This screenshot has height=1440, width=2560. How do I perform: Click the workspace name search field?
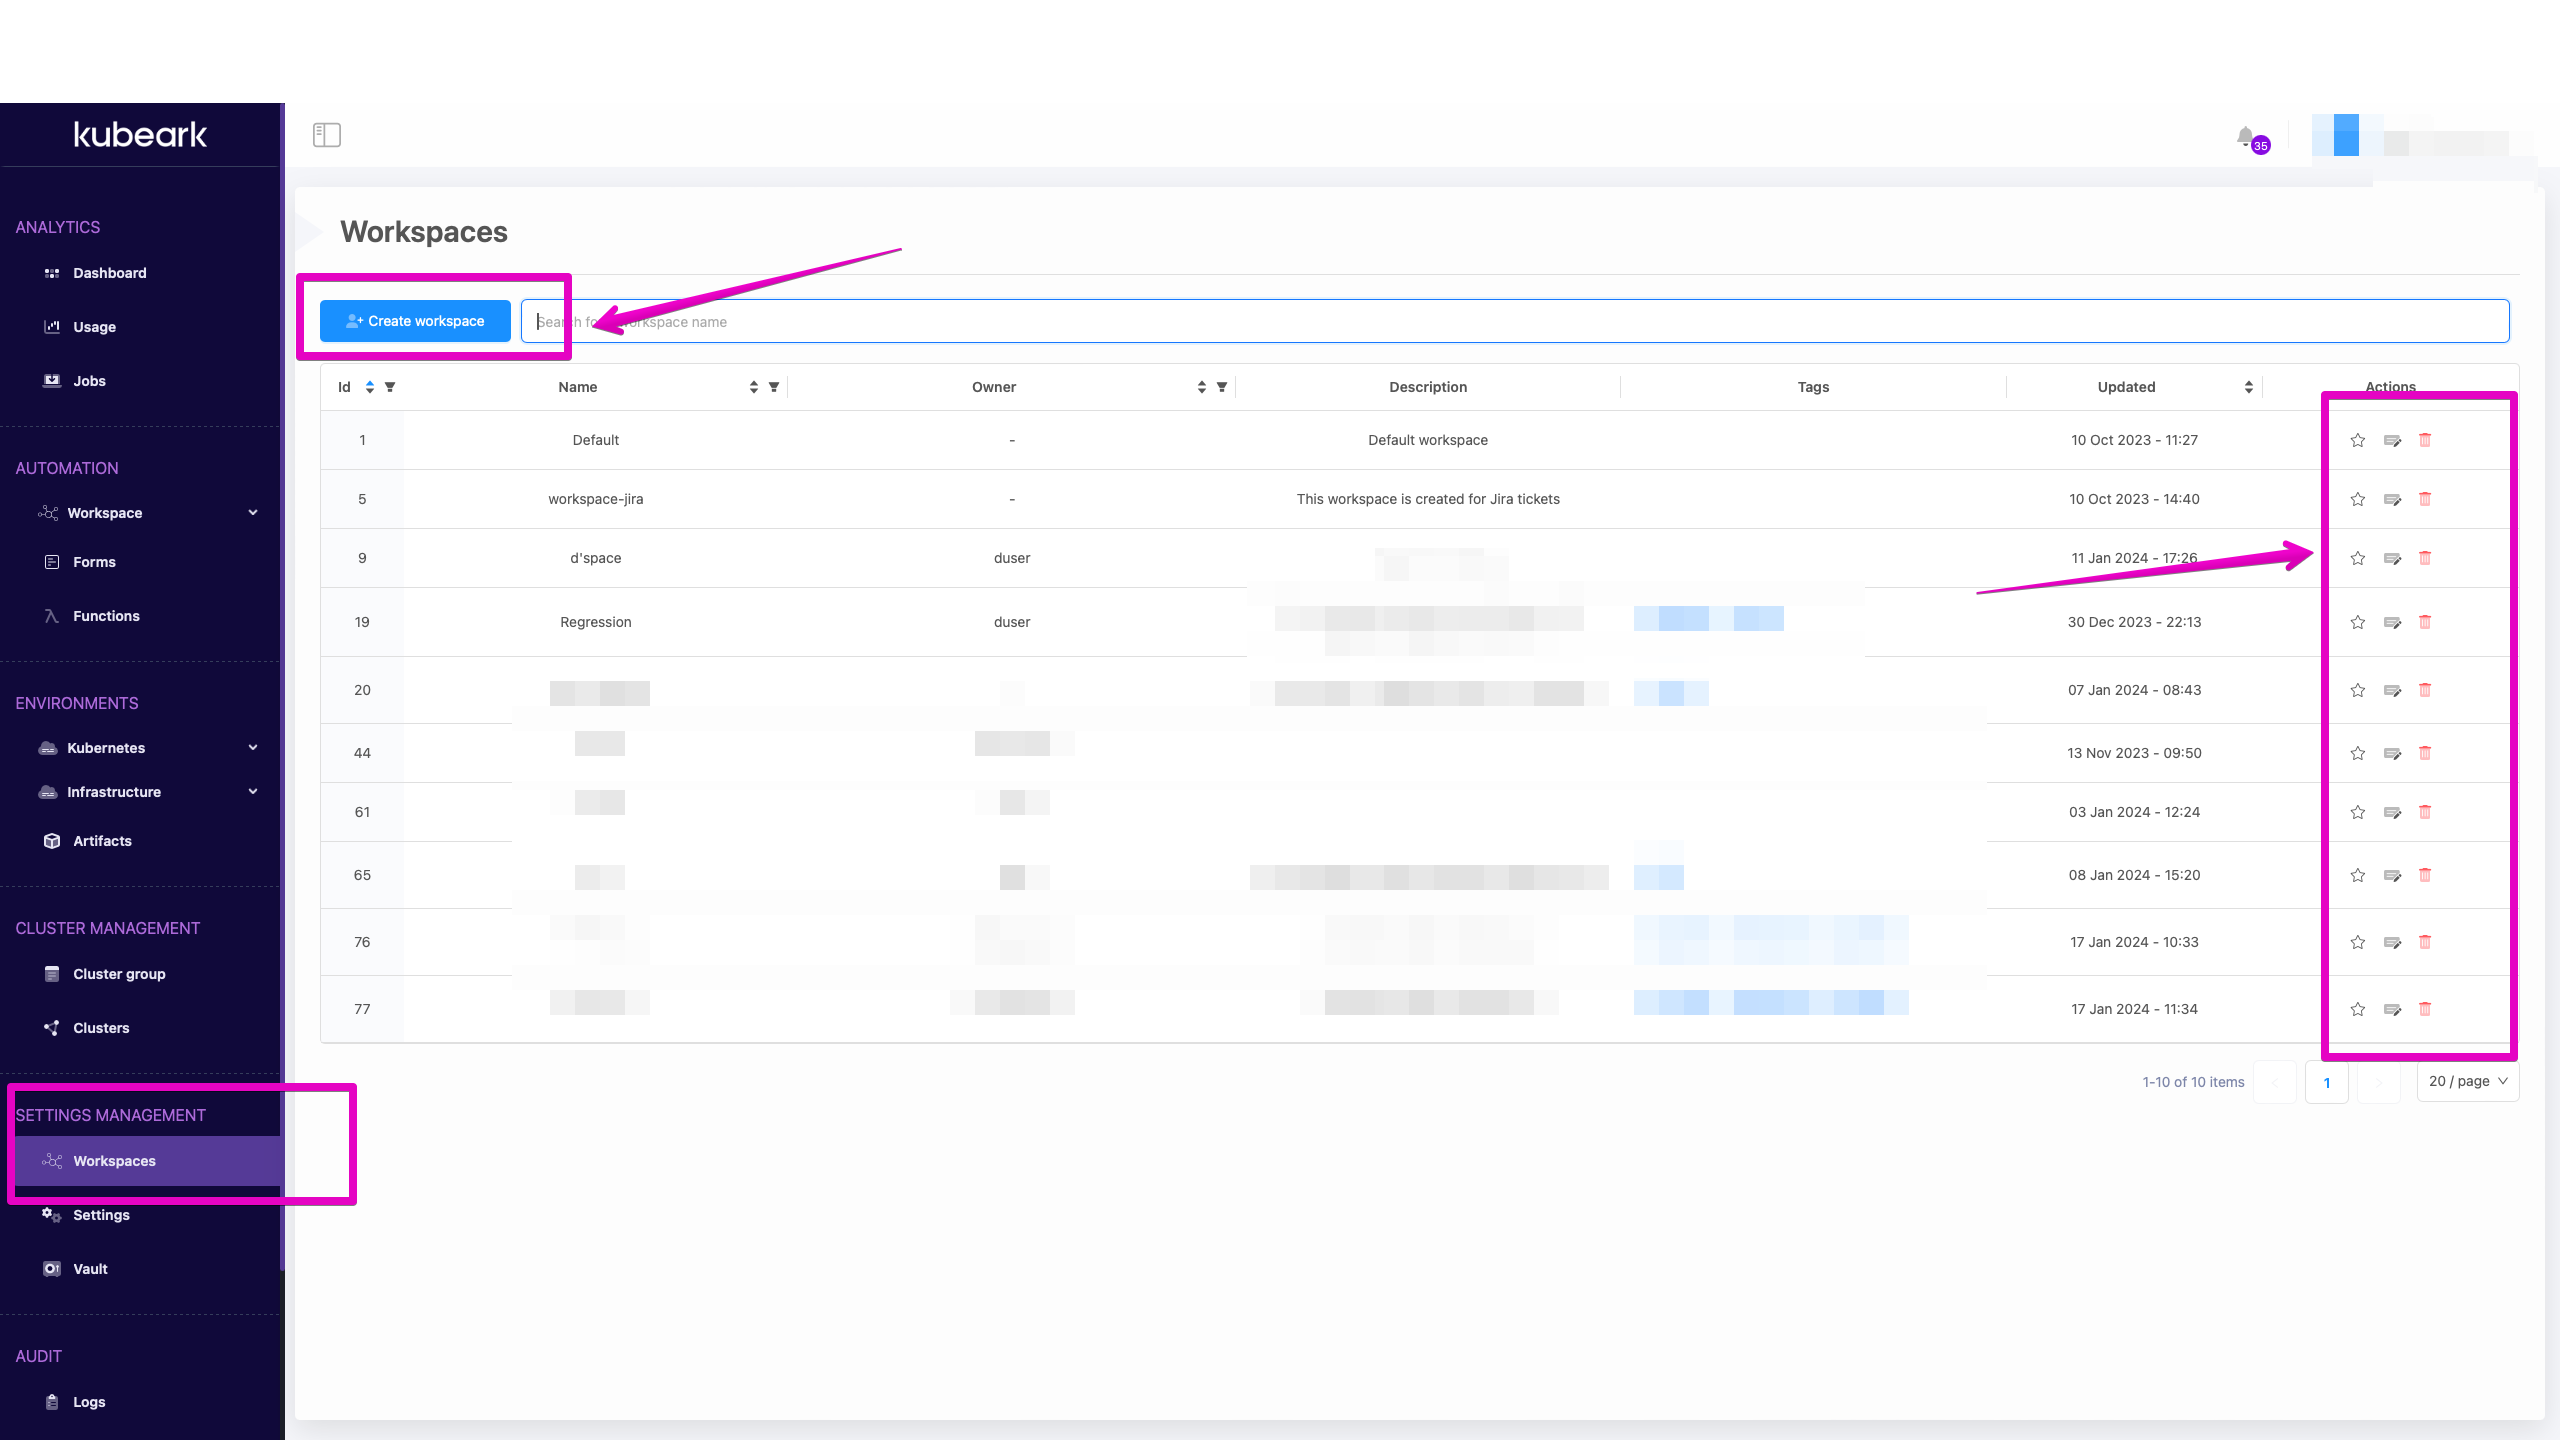[1000, 321]
